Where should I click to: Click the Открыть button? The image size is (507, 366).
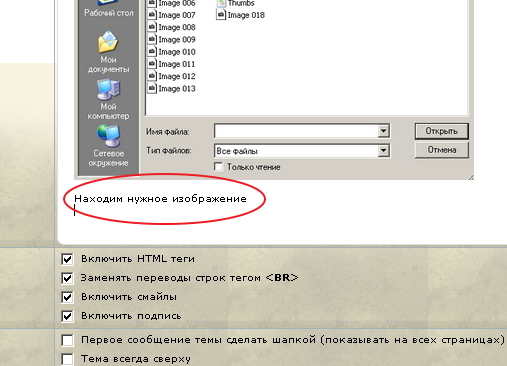(x=442, y=131)
